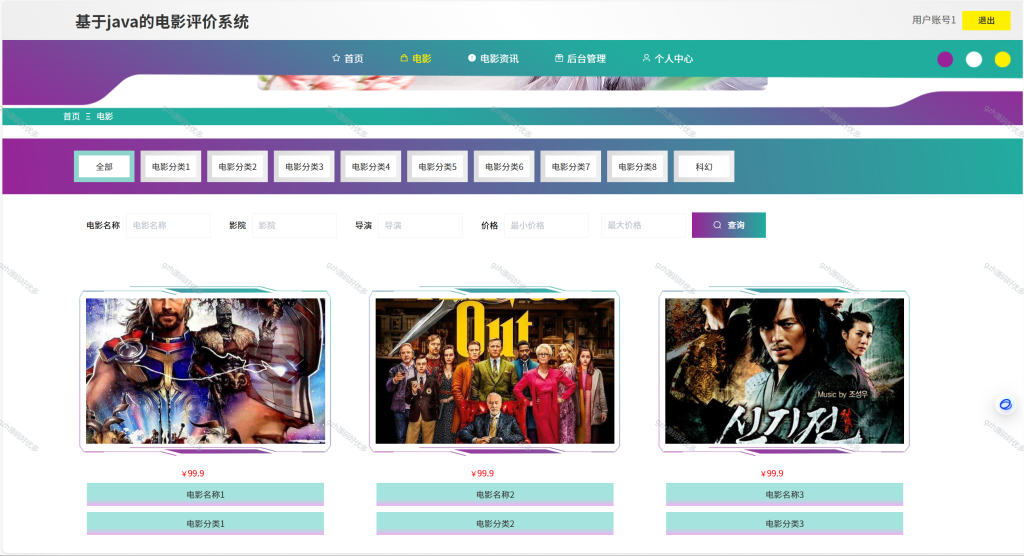Click the 查询 search button
This screenshot has width=1024, height=556.
[729, 225]
